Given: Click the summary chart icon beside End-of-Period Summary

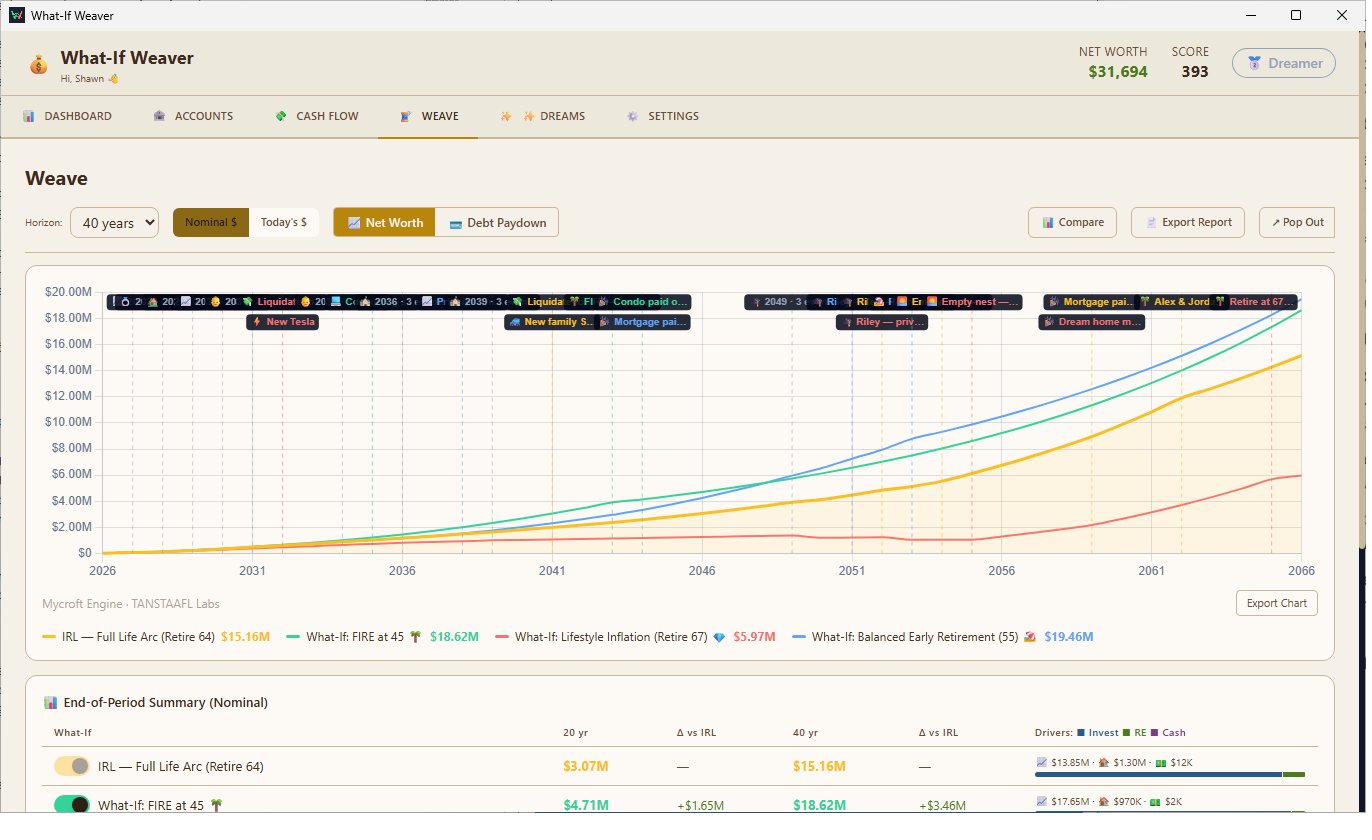Looking at the screenshot, I should tap(51, 702).
